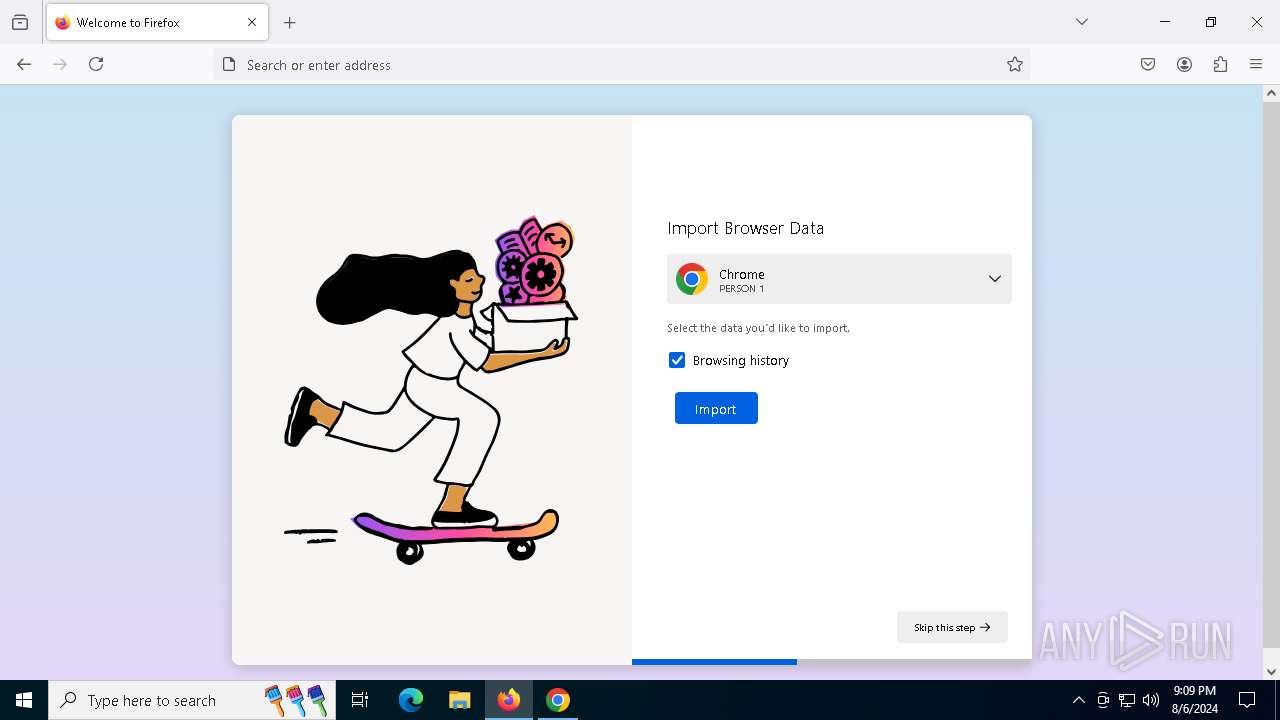Go back one page

point(24,64)
